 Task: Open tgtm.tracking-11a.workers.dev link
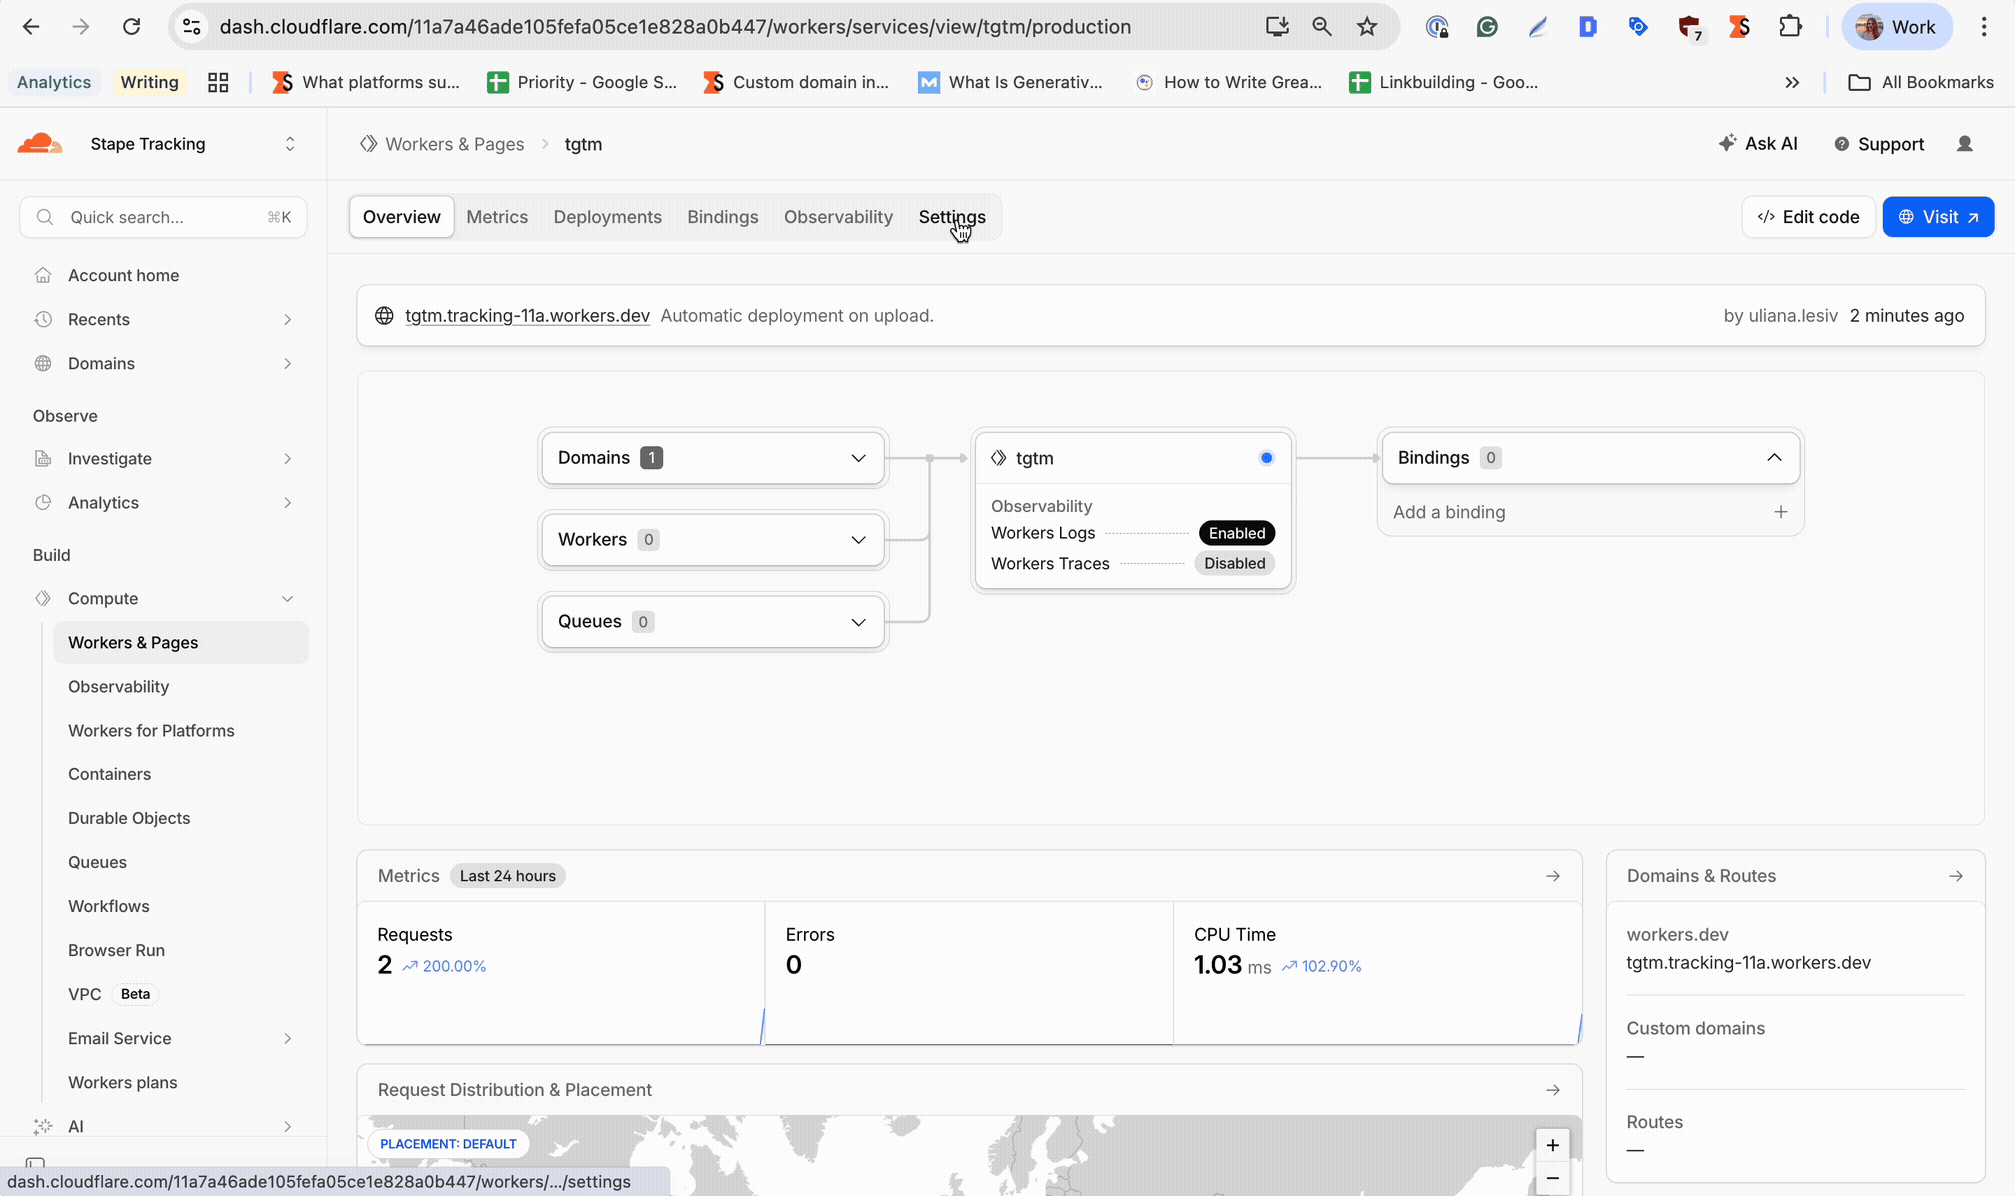(527, 316)
